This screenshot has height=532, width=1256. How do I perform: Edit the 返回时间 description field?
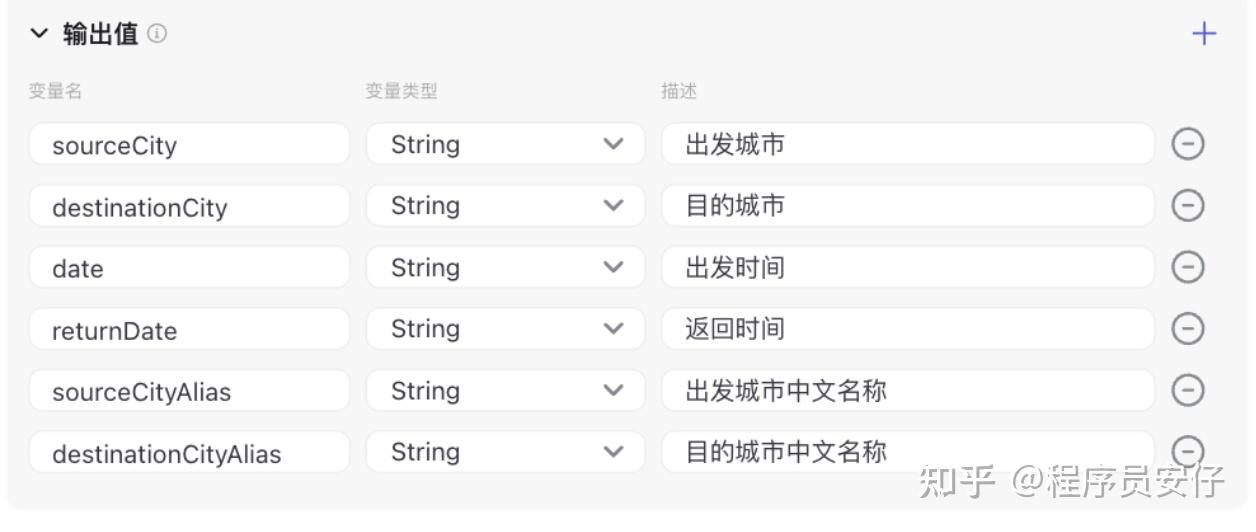pos(908,329)
